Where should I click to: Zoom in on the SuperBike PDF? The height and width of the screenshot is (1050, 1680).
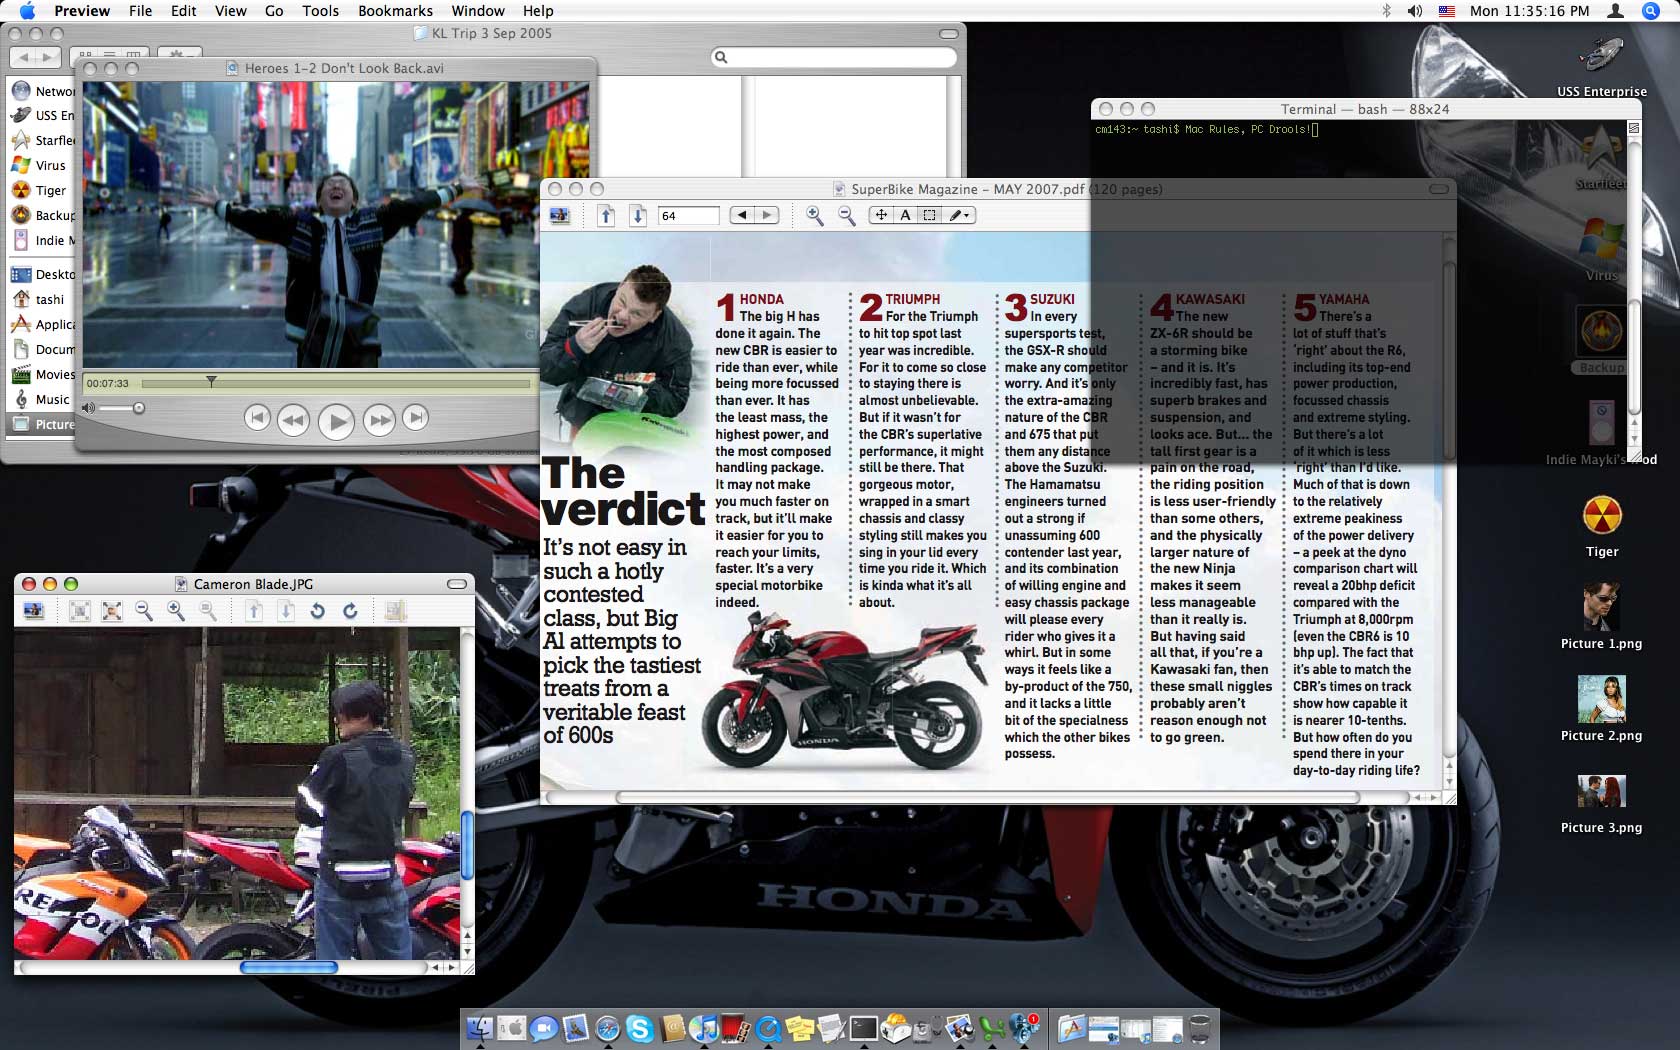pos(815,215)
